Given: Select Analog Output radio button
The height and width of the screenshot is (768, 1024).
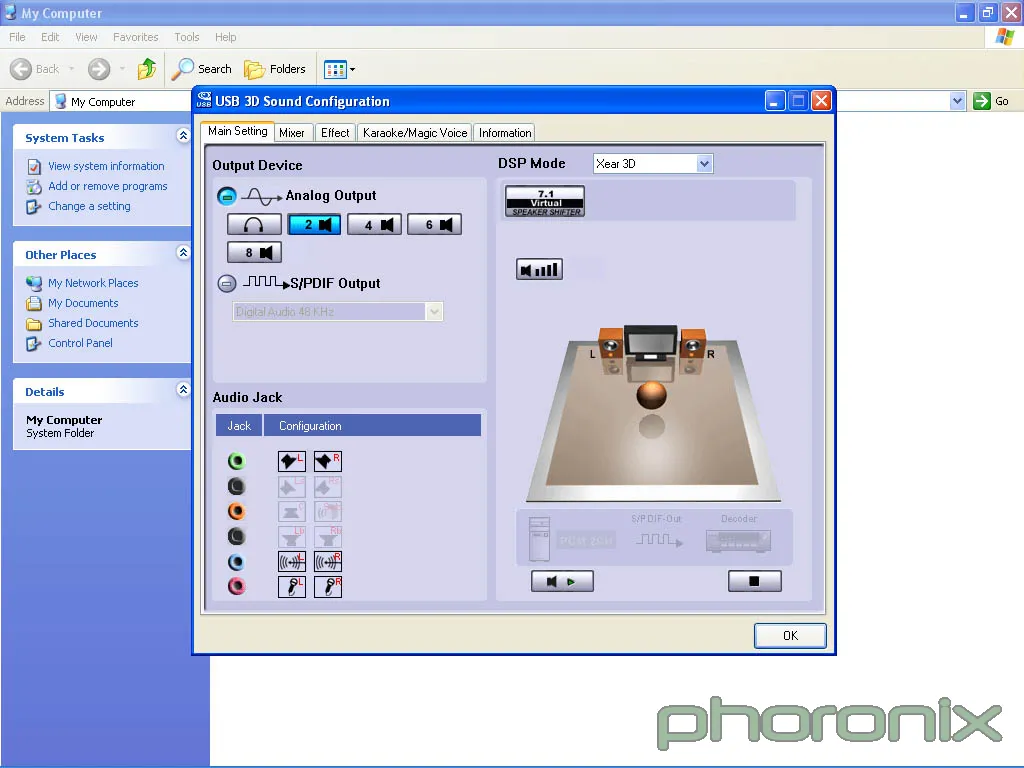Looking at the screenshot, I should pos(227,195).
